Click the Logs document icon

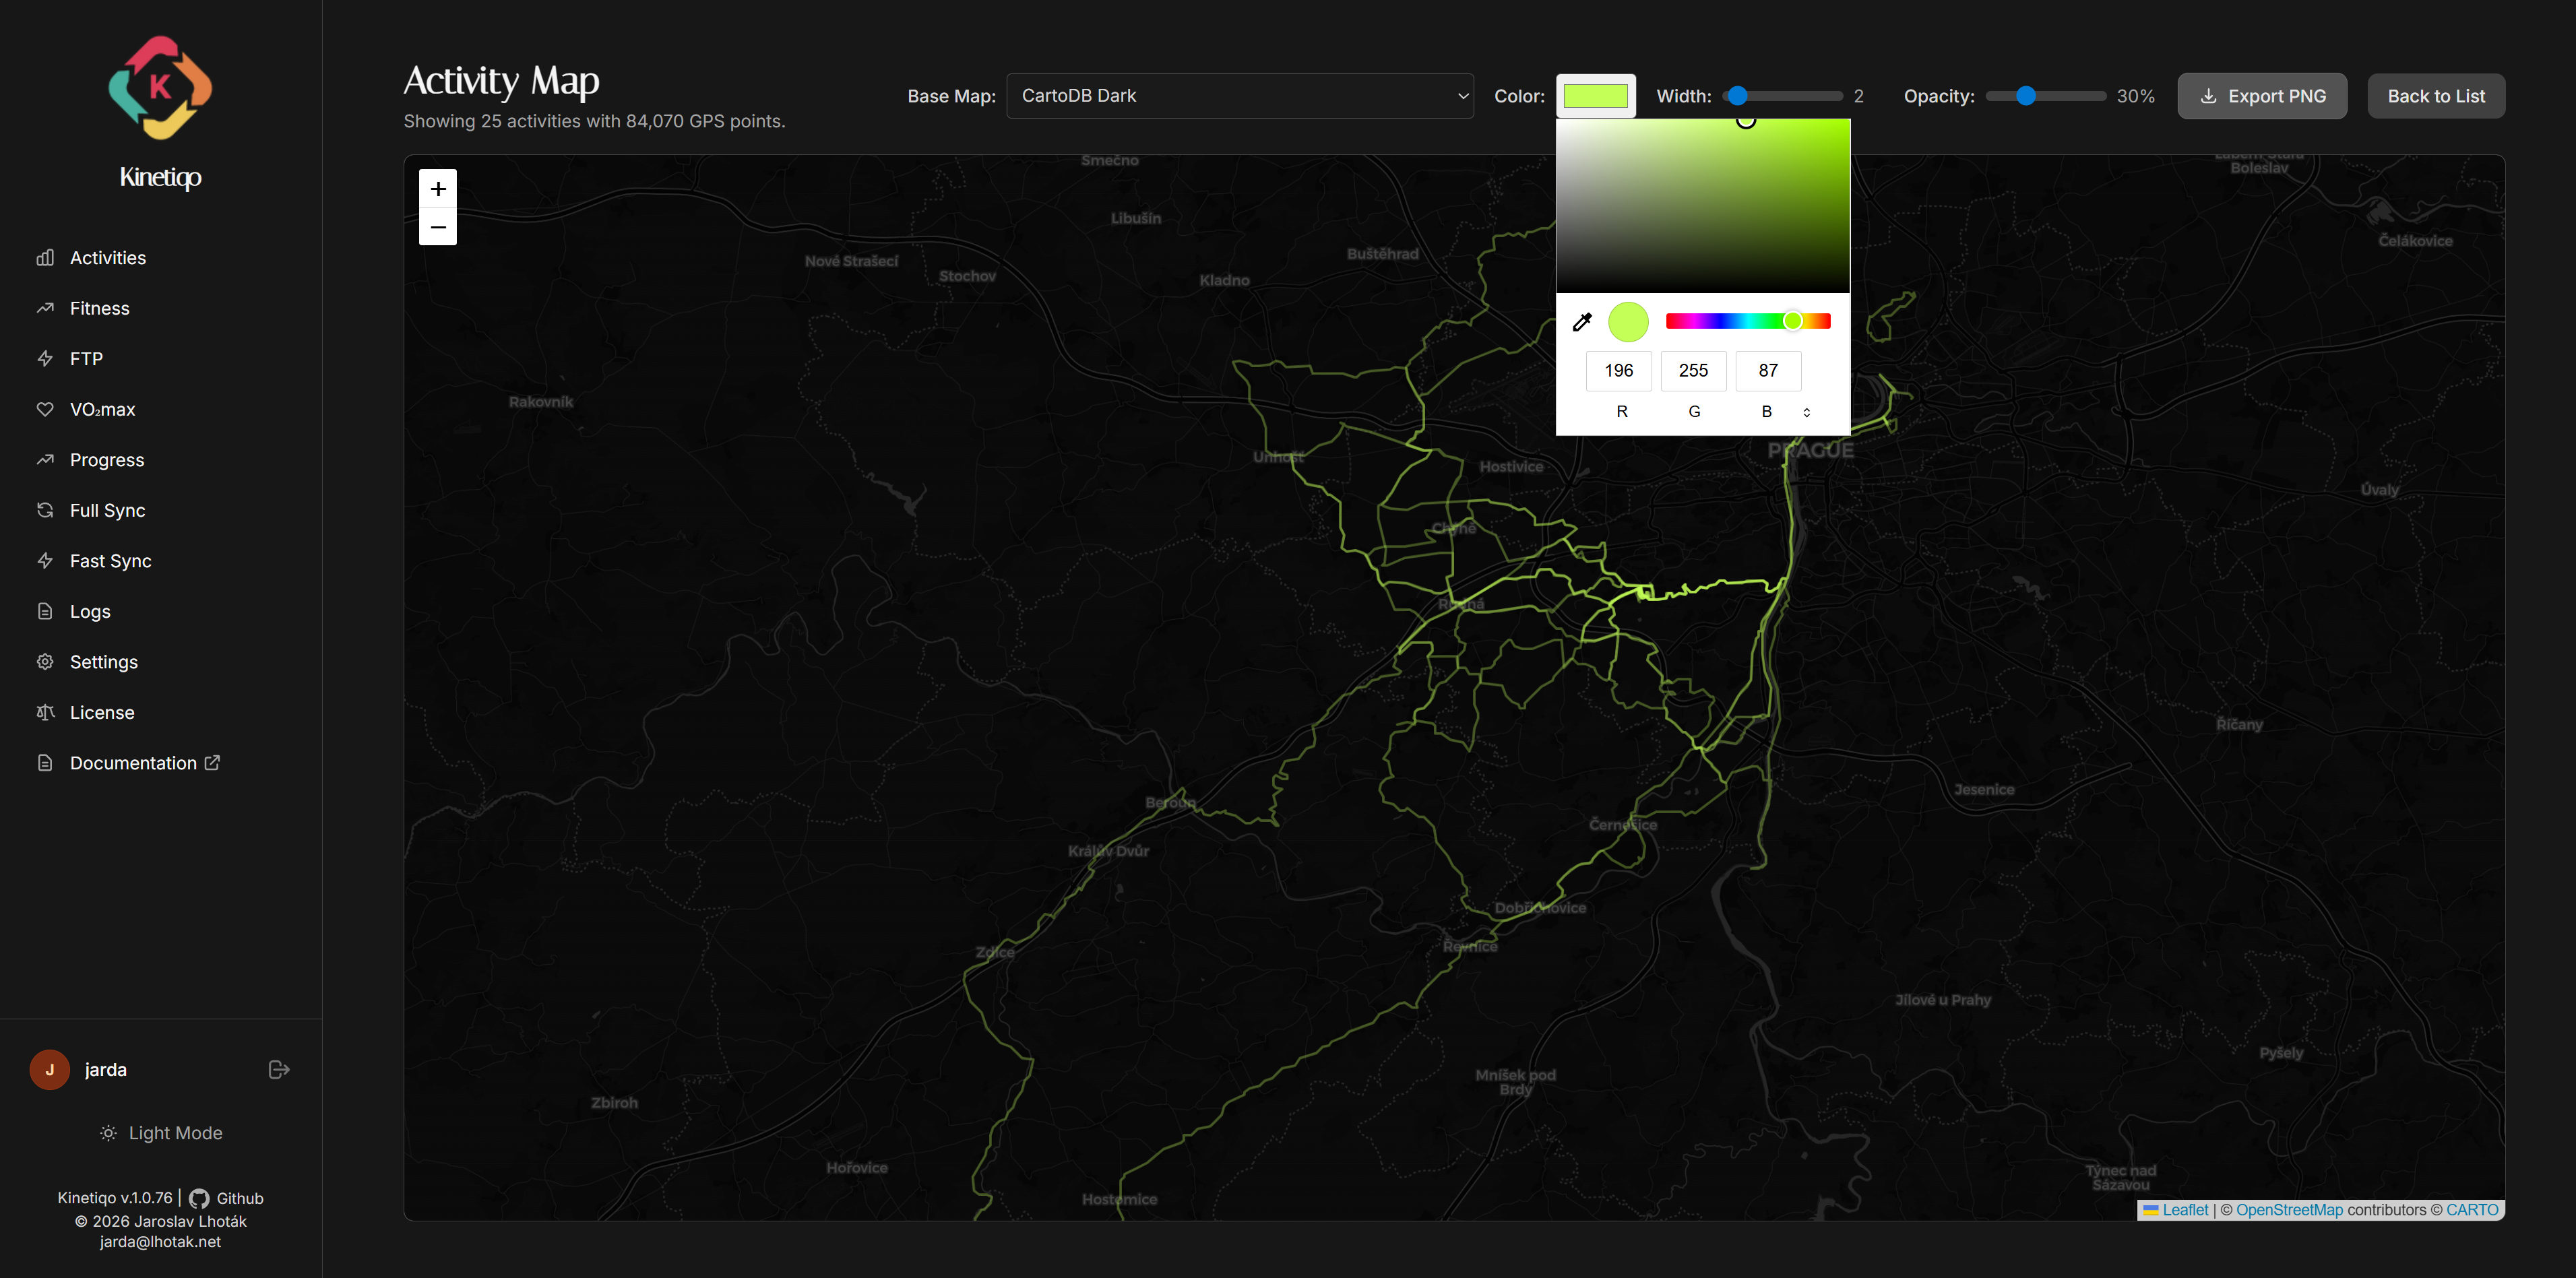click(45, 611)
